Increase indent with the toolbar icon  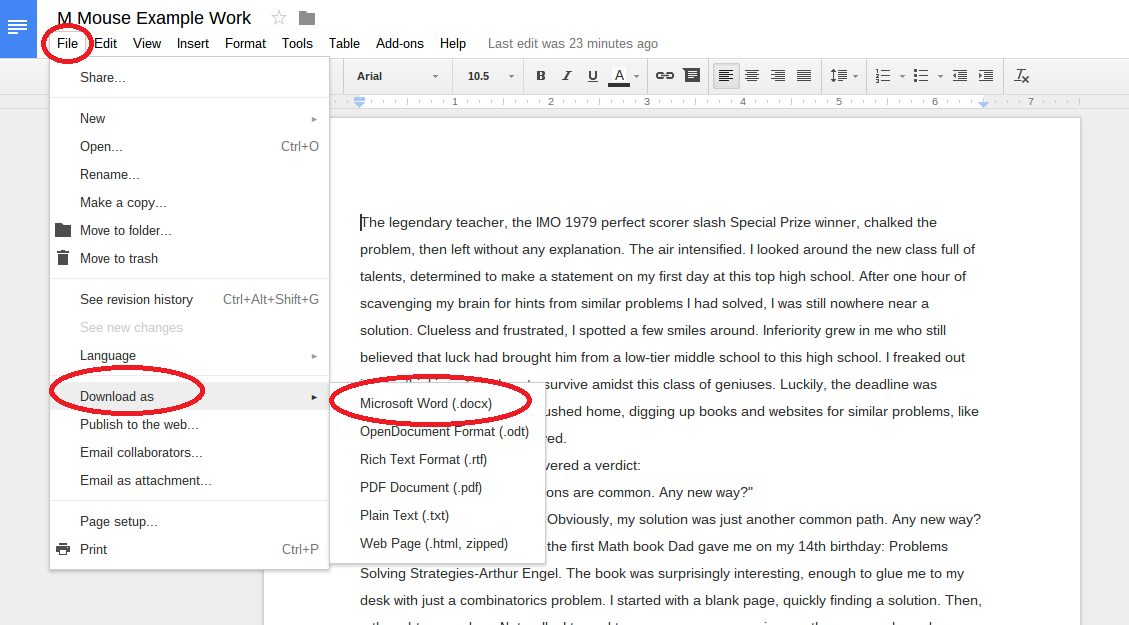coord(986,76)
